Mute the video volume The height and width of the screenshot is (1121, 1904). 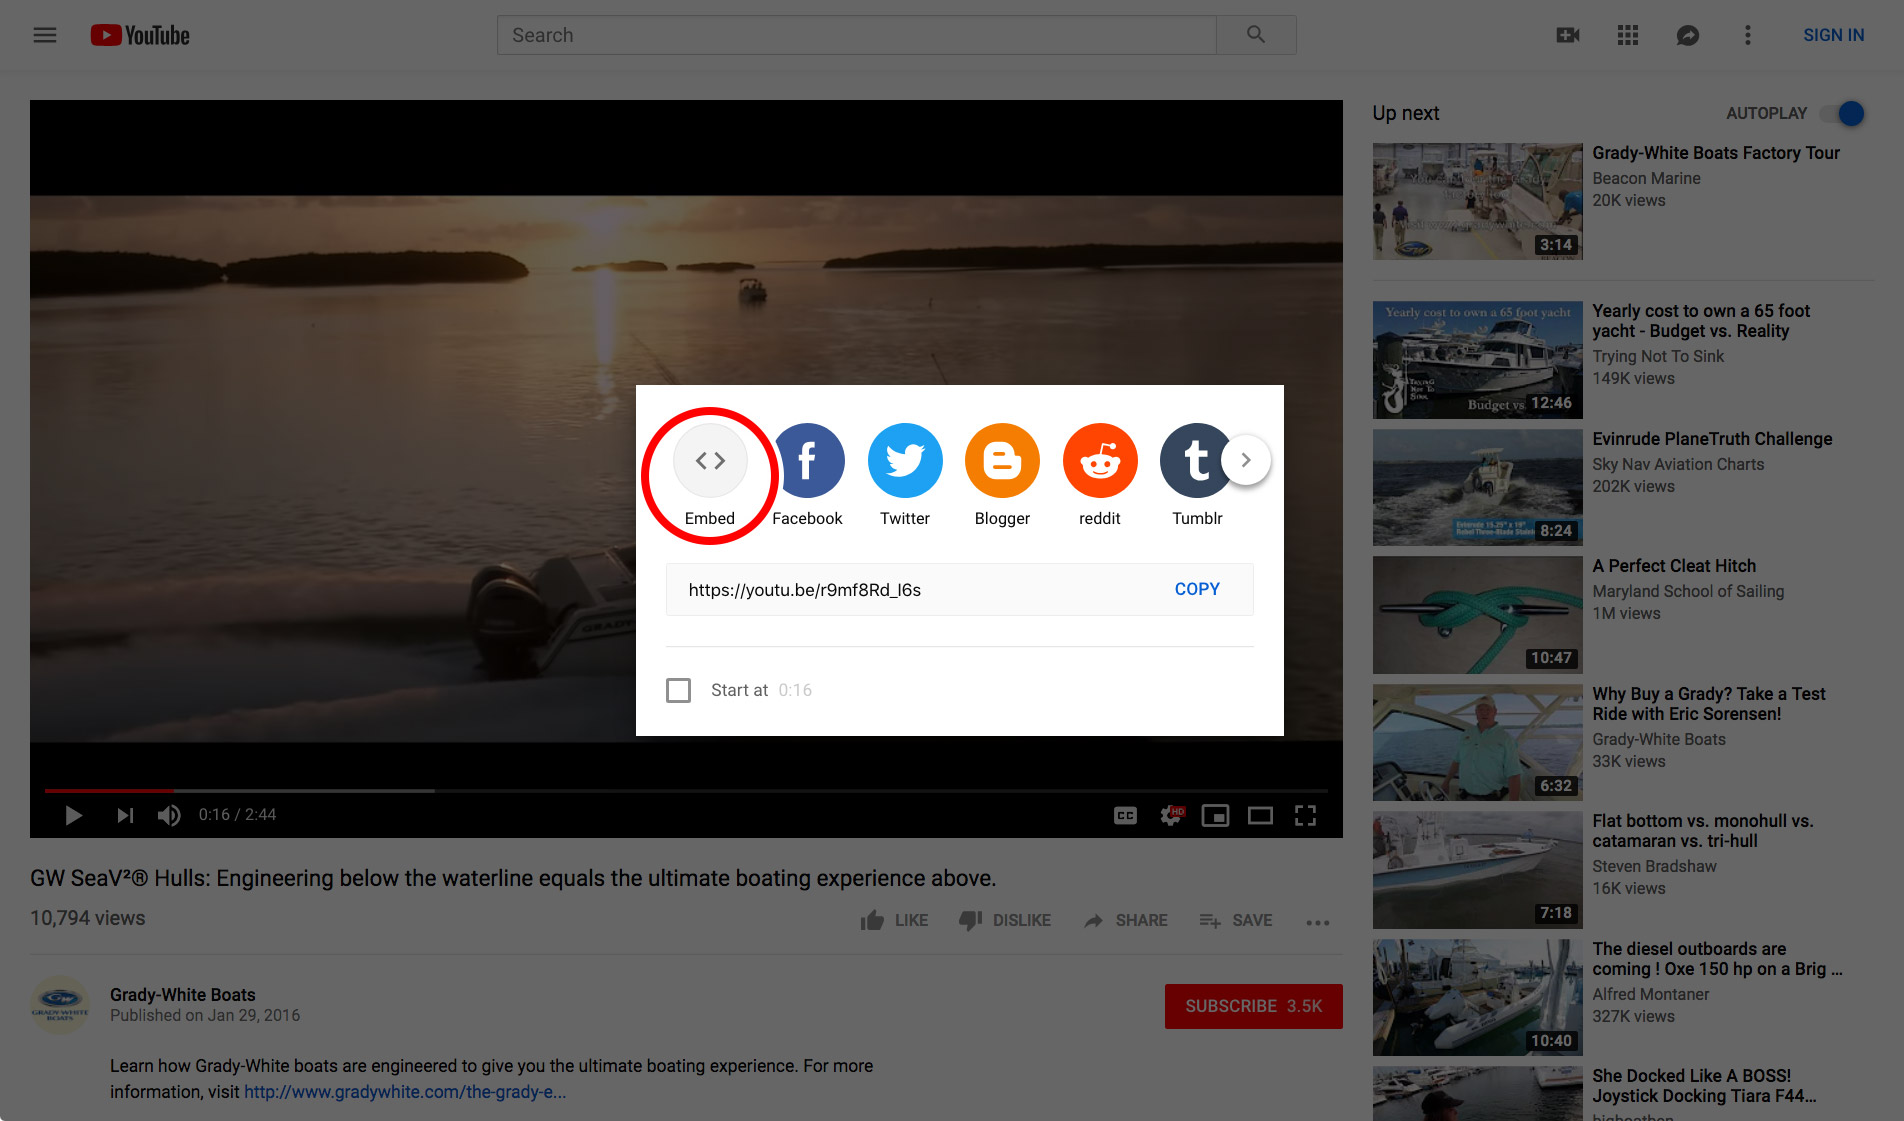tap(169, 815)
